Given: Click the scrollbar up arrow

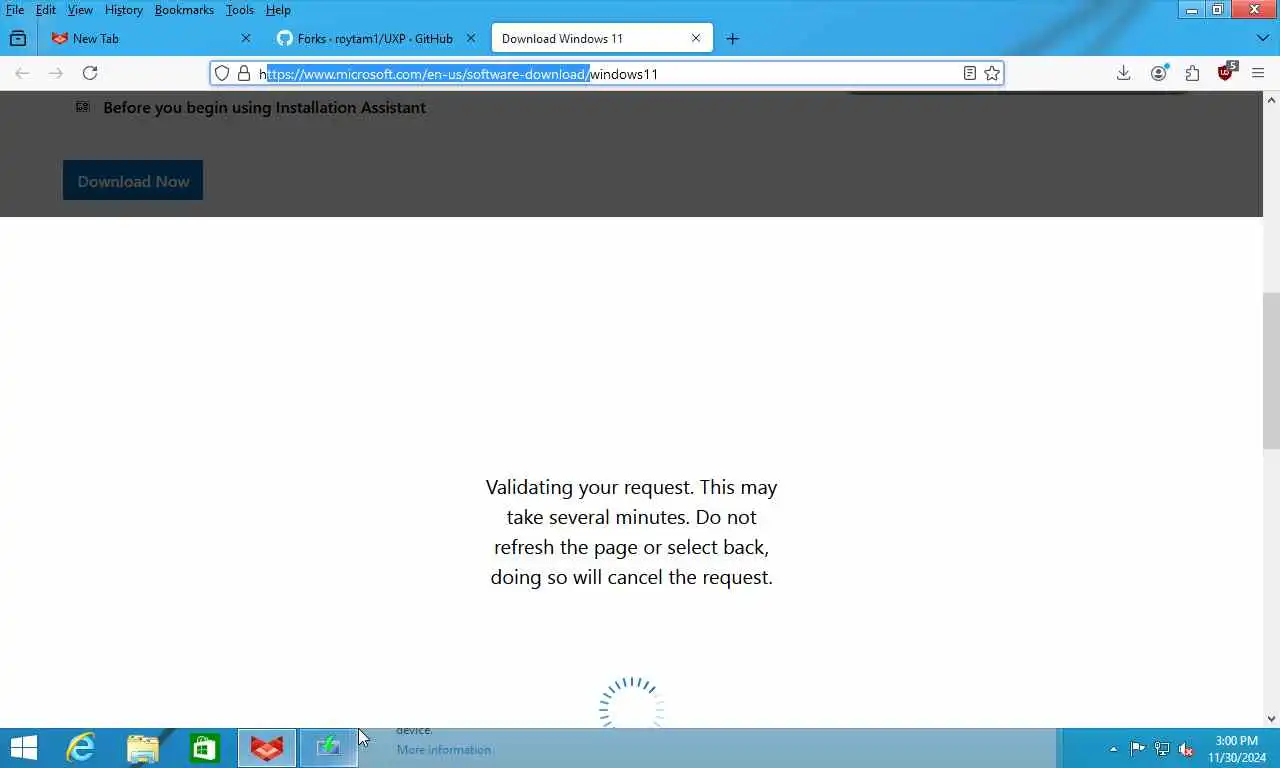Looking at the screenshot, I should [x=1271, y=100].
